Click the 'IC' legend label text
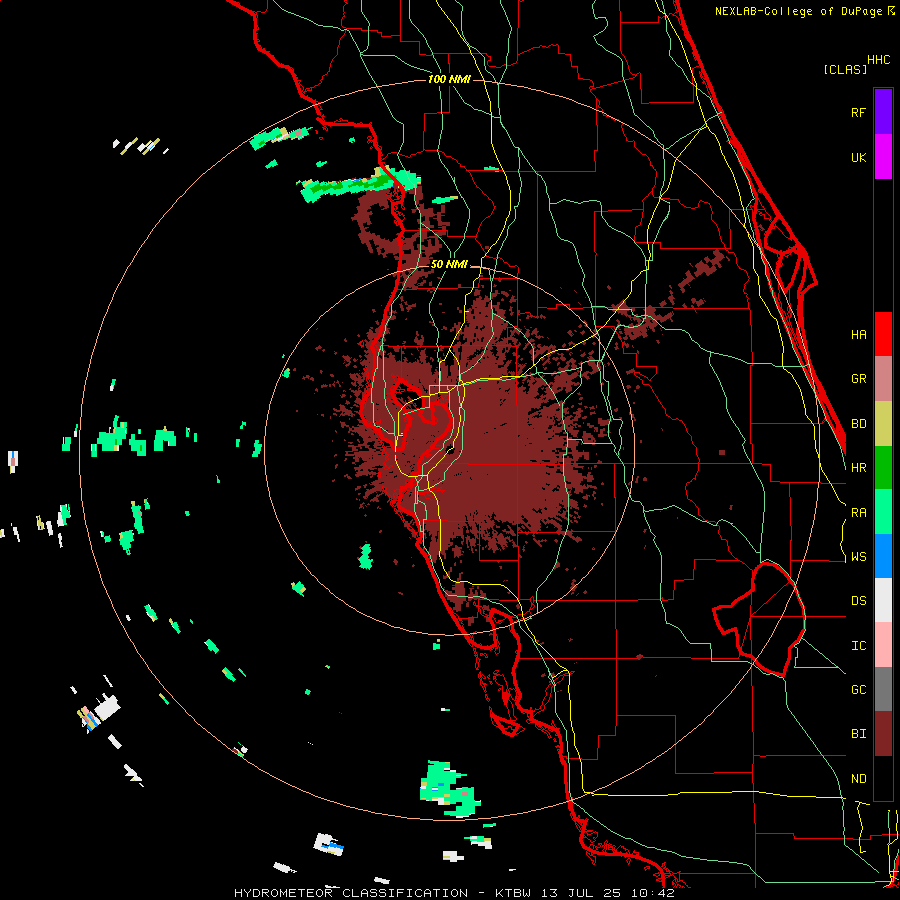 point(858,646)
